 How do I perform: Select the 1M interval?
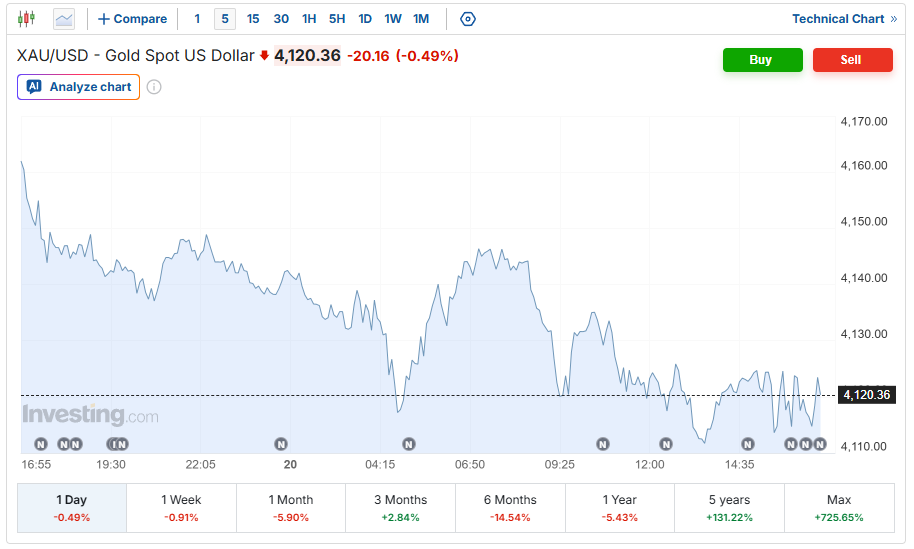(421, 19)
